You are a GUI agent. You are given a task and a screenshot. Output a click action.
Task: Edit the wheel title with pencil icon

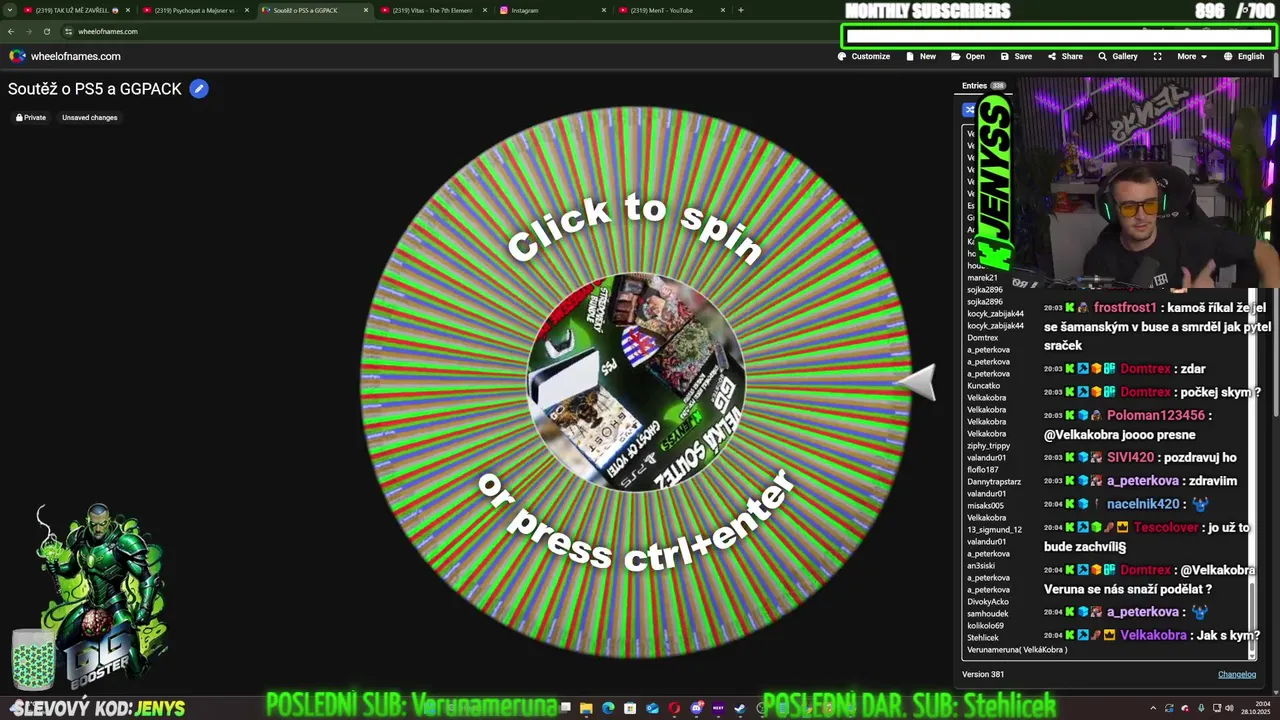[x=199, y=89]
